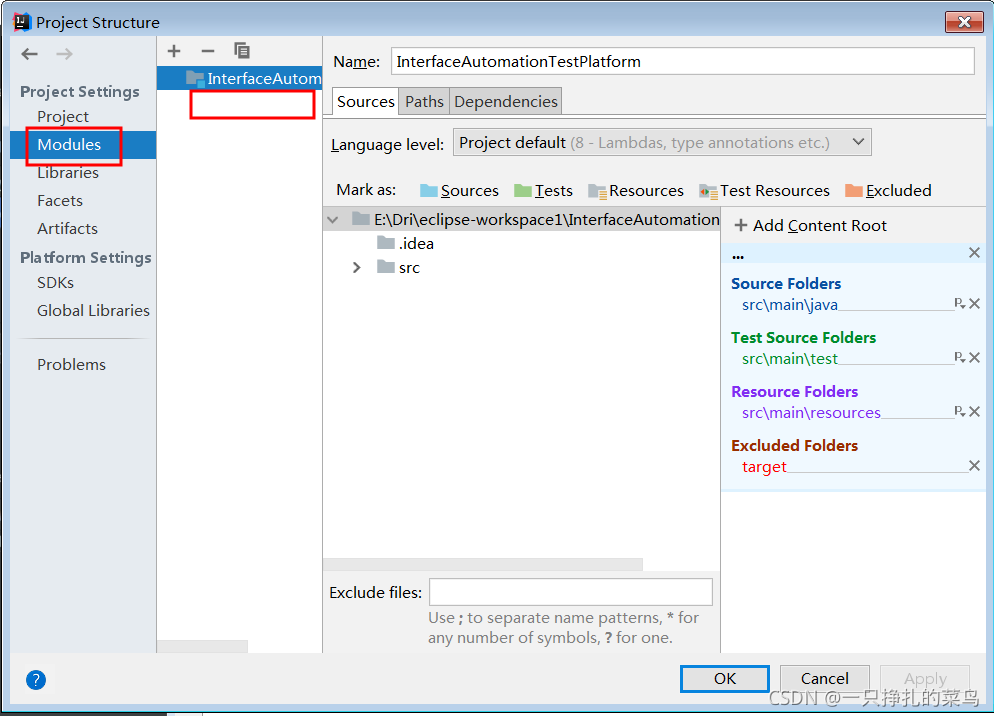Click the folder tree horizontal scrollbar
The width and height of the screenshot is (994, 716).
click(x=483, y=564)
